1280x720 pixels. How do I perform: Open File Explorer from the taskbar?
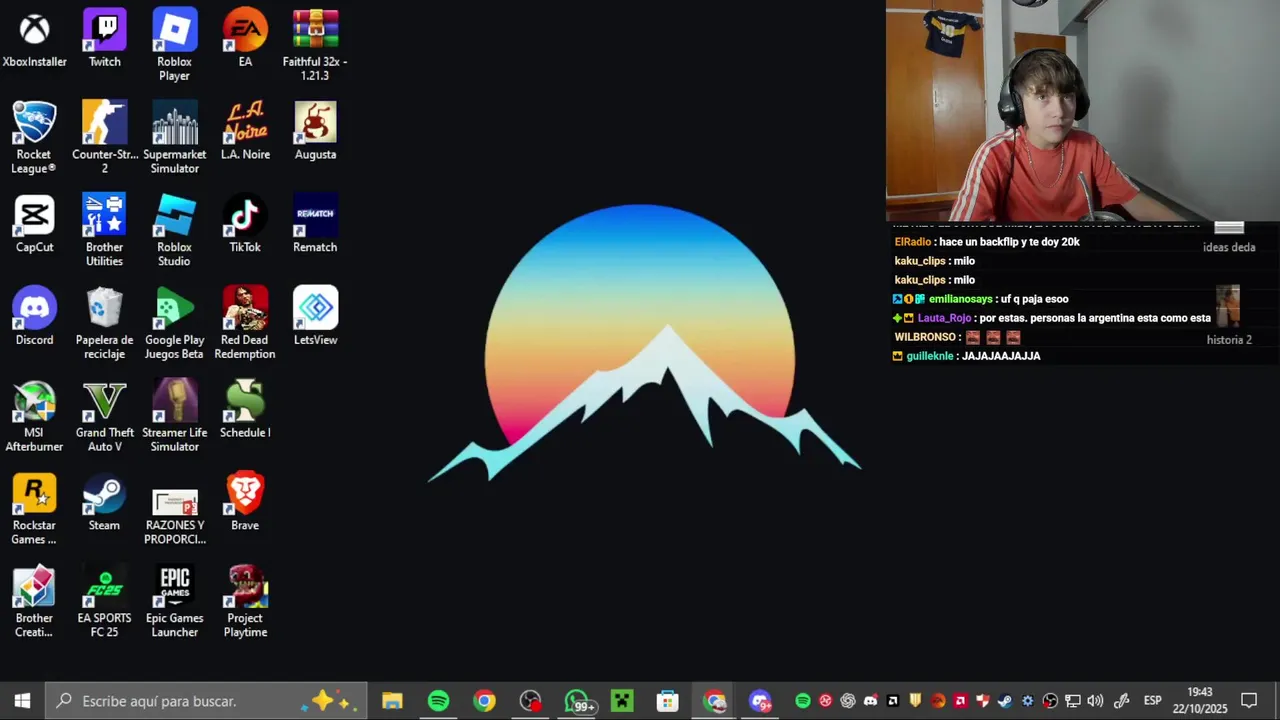(x=392, y=701)
